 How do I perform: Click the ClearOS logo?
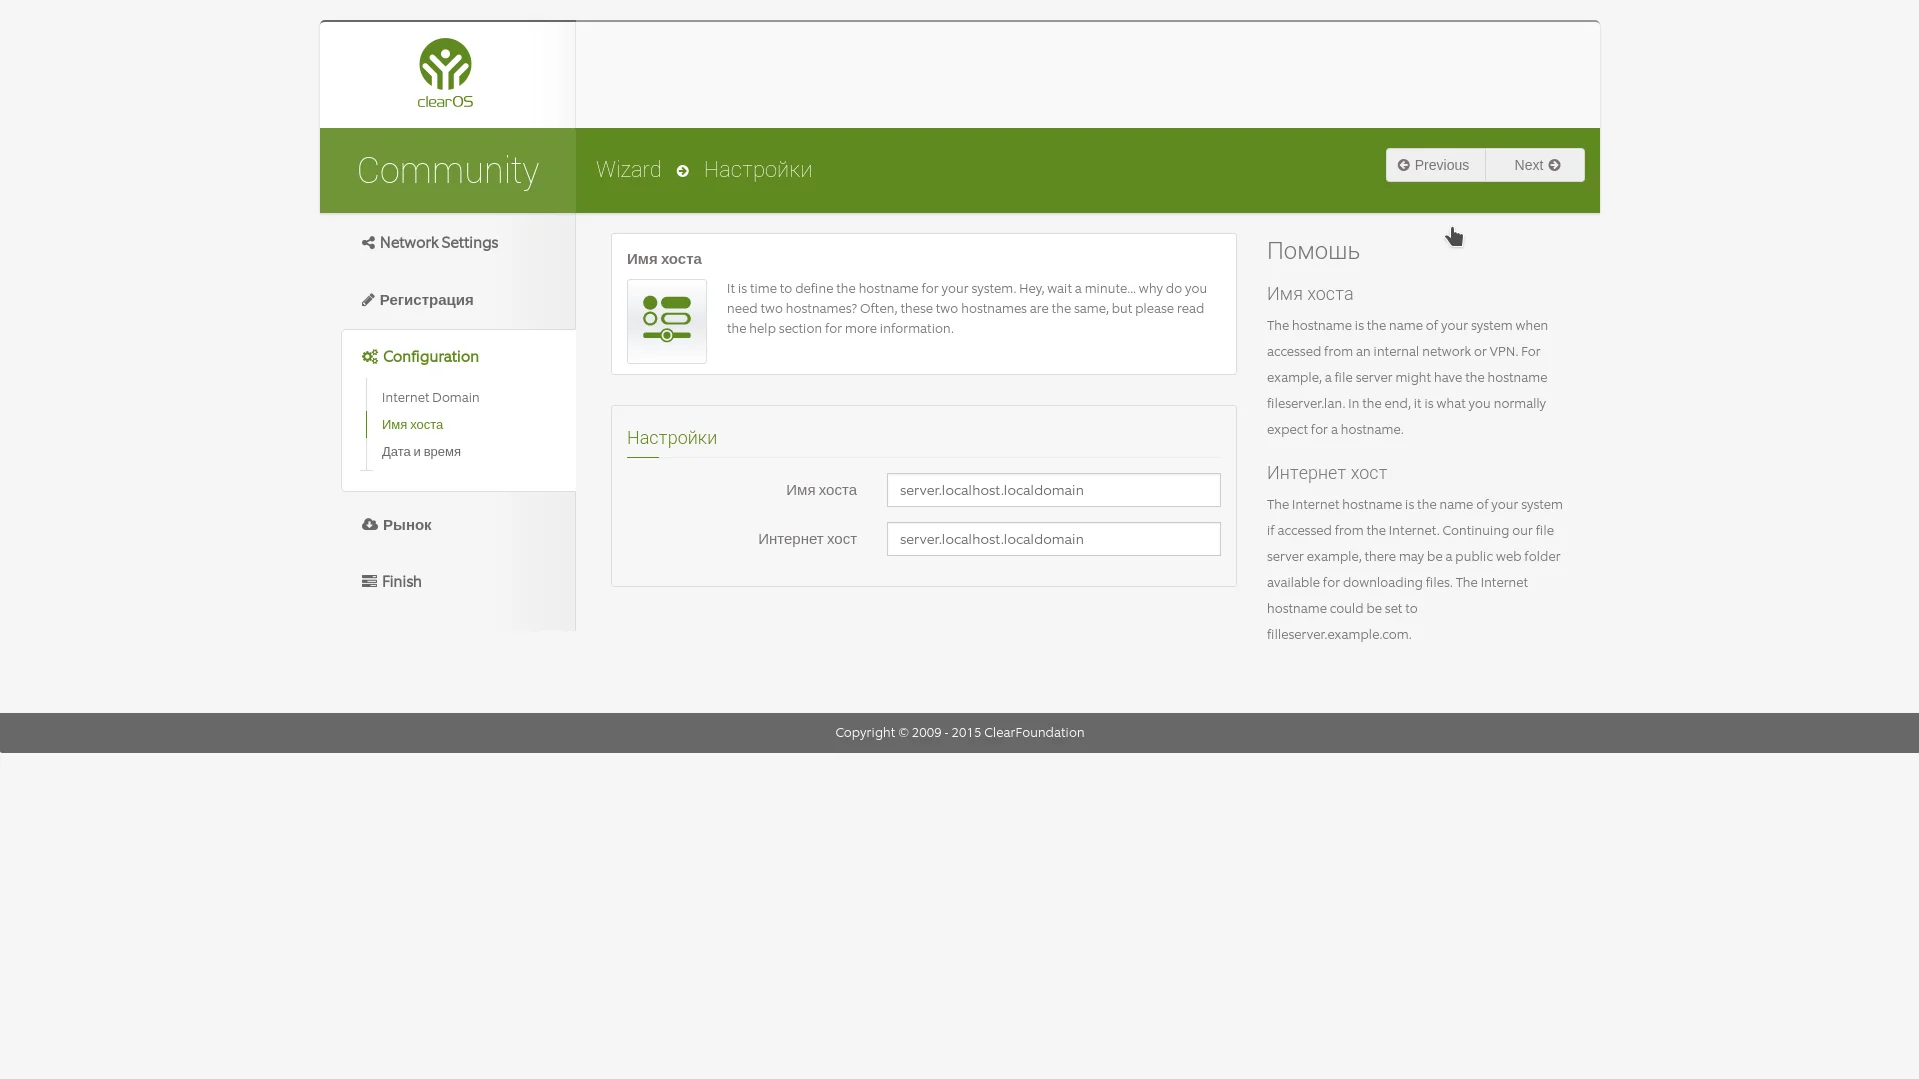tap(445, 73)
